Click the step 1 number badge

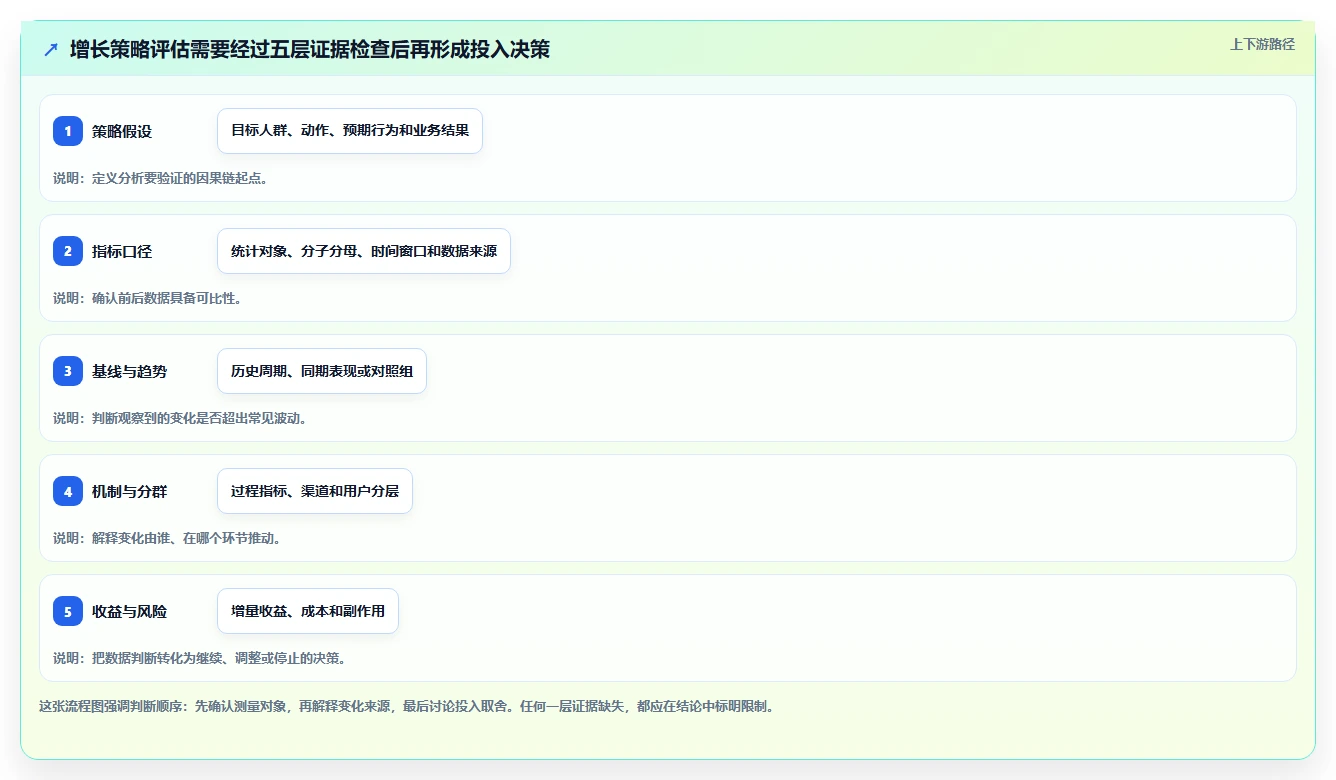coord(68,131)
